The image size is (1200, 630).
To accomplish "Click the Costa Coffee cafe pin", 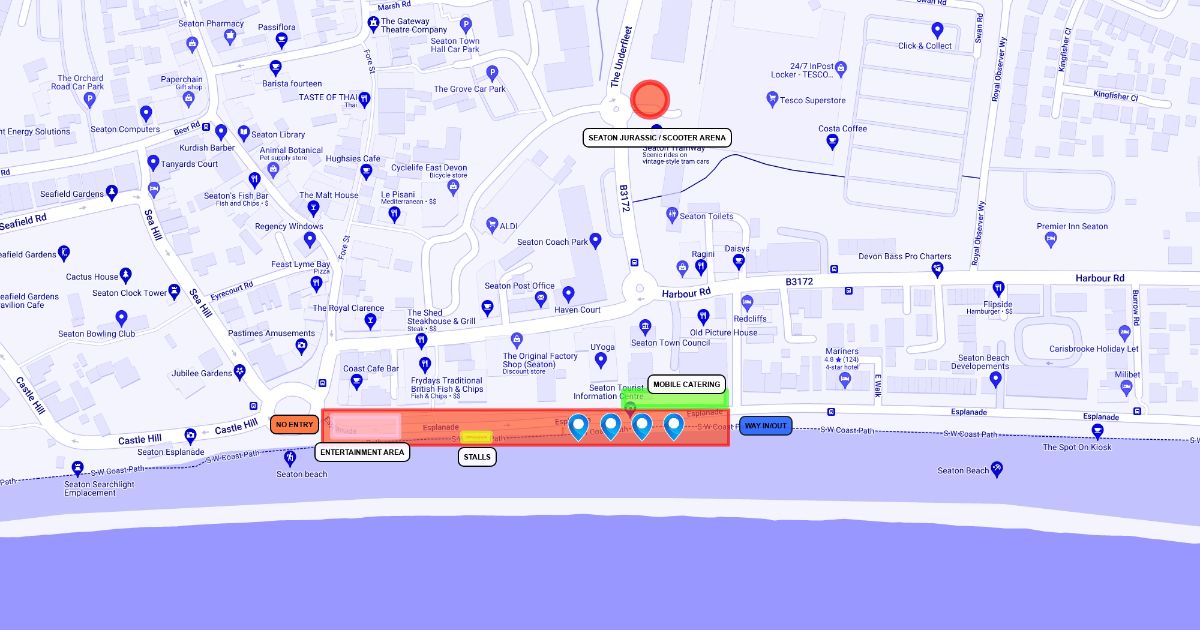I will (831, 141).
